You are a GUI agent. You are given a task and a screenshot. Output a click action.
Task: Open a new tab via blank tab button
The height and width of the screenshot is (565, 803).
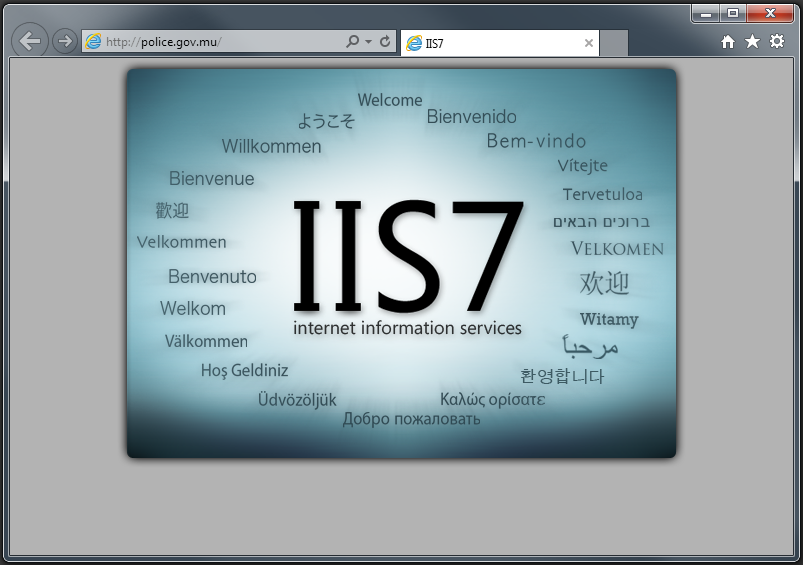[614, 43]
